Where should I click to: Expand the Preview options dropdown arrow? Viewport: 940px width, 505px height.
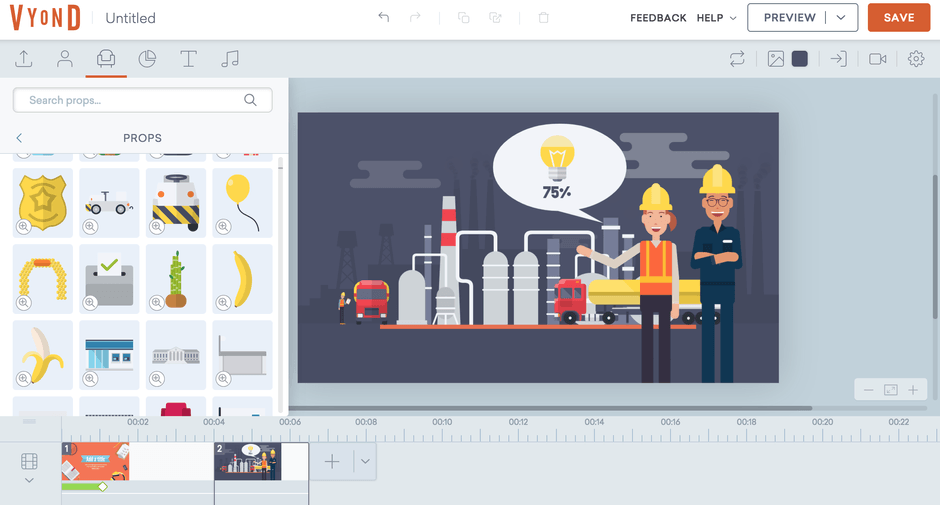click(843, 18)
